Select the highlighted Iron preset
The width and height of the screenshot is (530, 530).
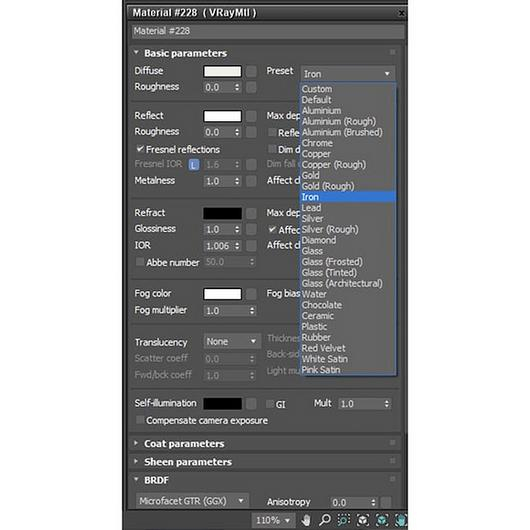pos(348,197)
